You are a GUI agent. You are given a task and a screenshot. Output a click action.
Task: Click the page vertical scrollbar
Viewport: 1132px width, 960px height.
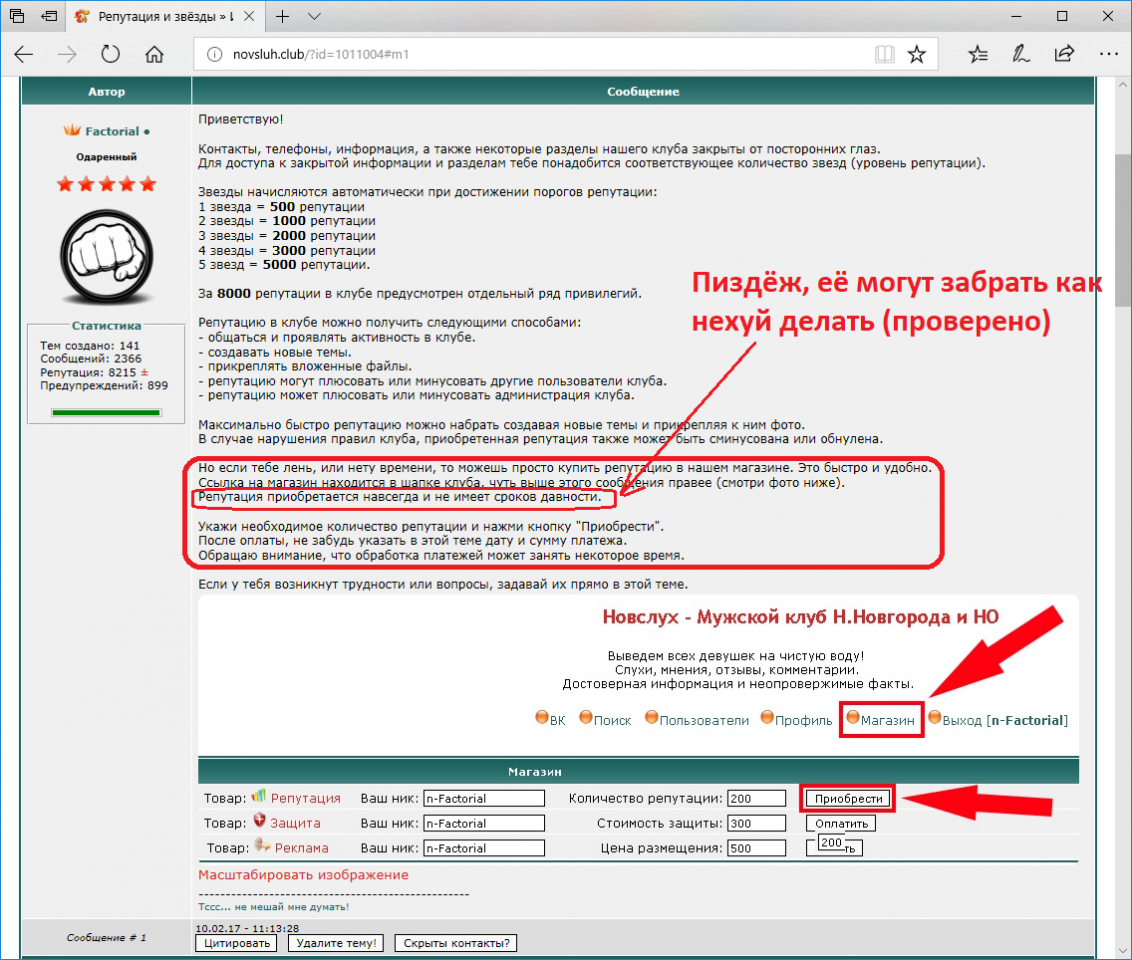[1122, 500]
